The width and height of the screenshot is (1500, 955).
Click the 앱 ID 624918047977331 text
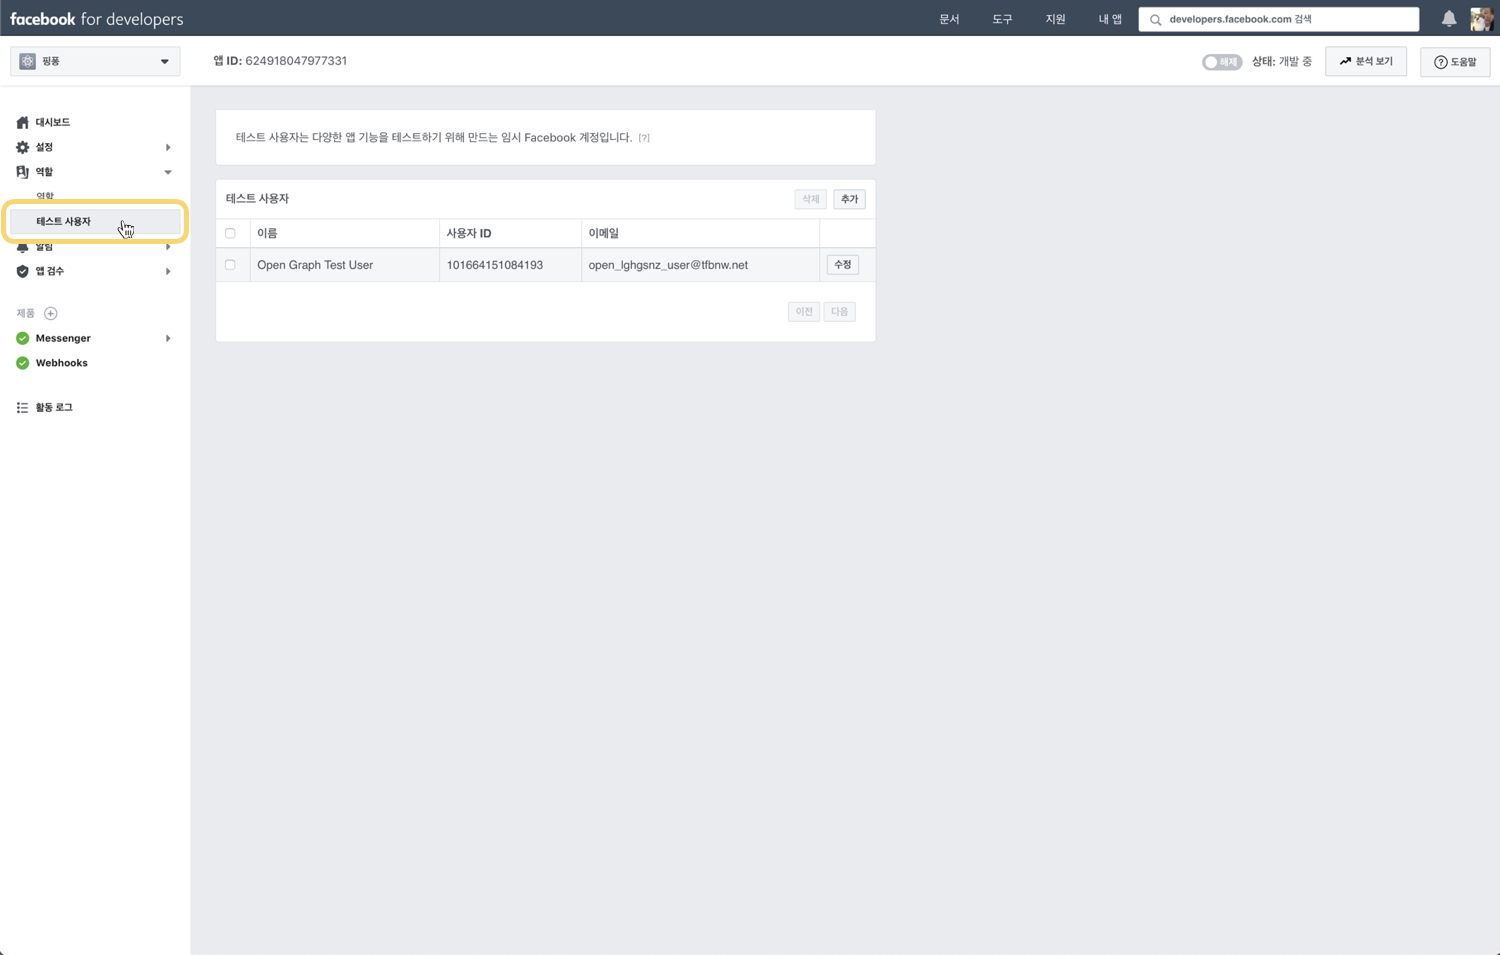280,61
